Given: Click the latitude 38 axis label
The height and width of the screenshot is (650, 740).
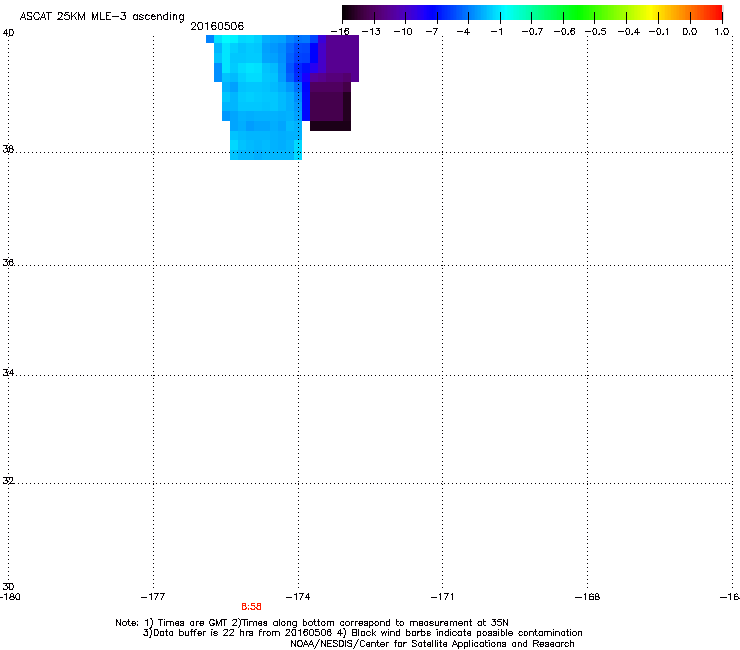Looking at the screenshot, I should click(x=8, y=149).
